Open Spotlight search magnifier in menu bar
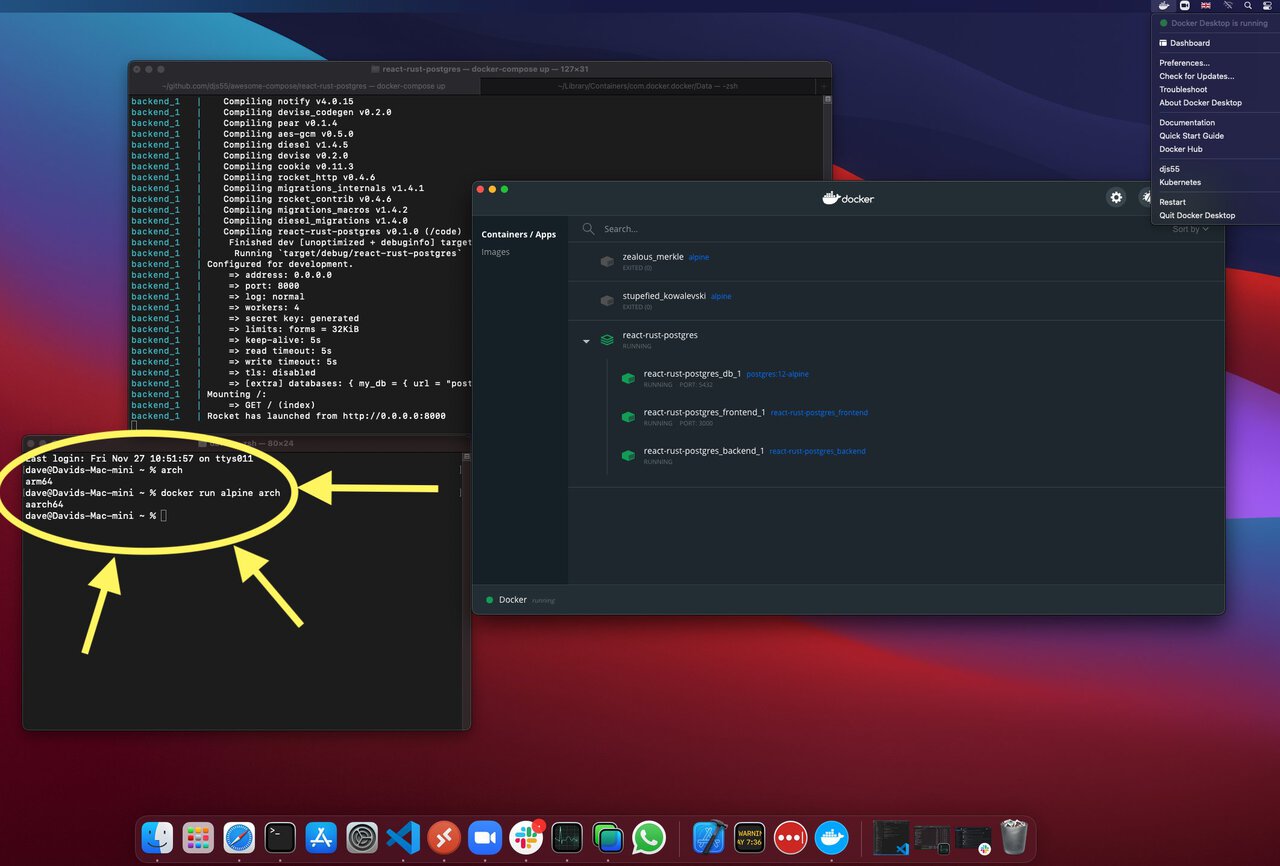This screenshot has width=1280, height=866. coord(1248,6)
